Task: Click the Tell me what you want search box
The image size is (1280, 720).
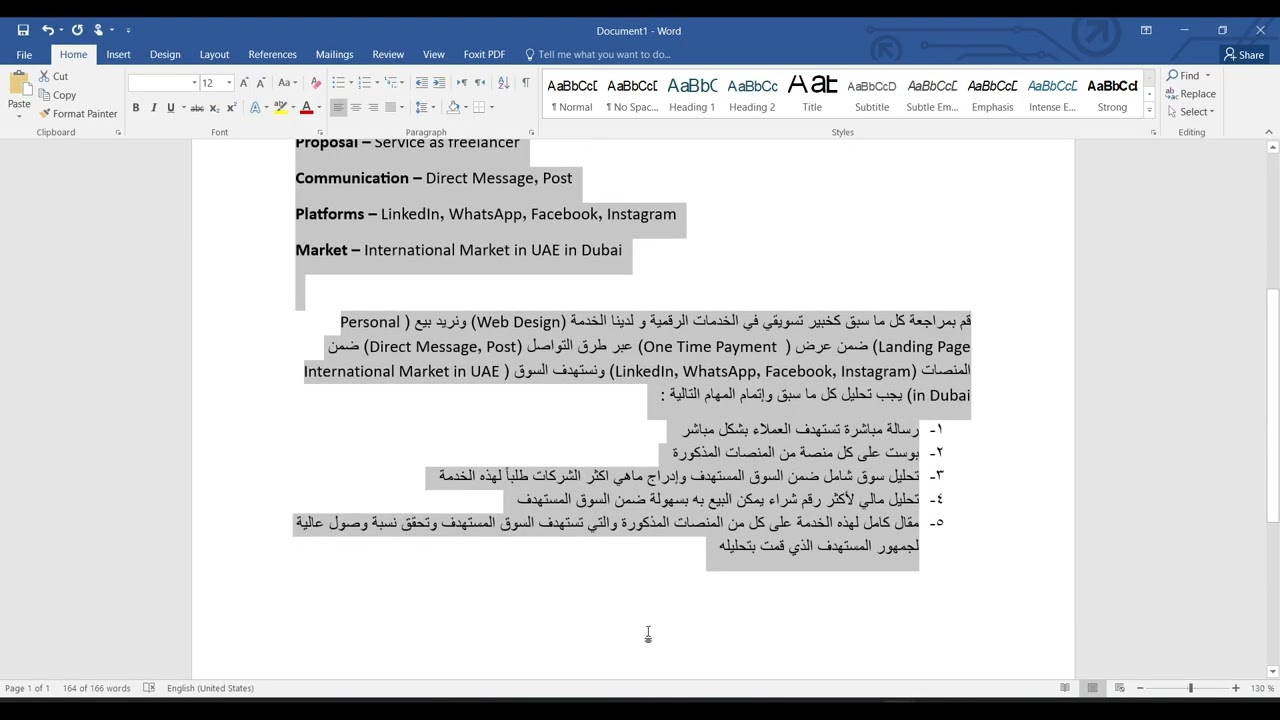Action: 605,54
